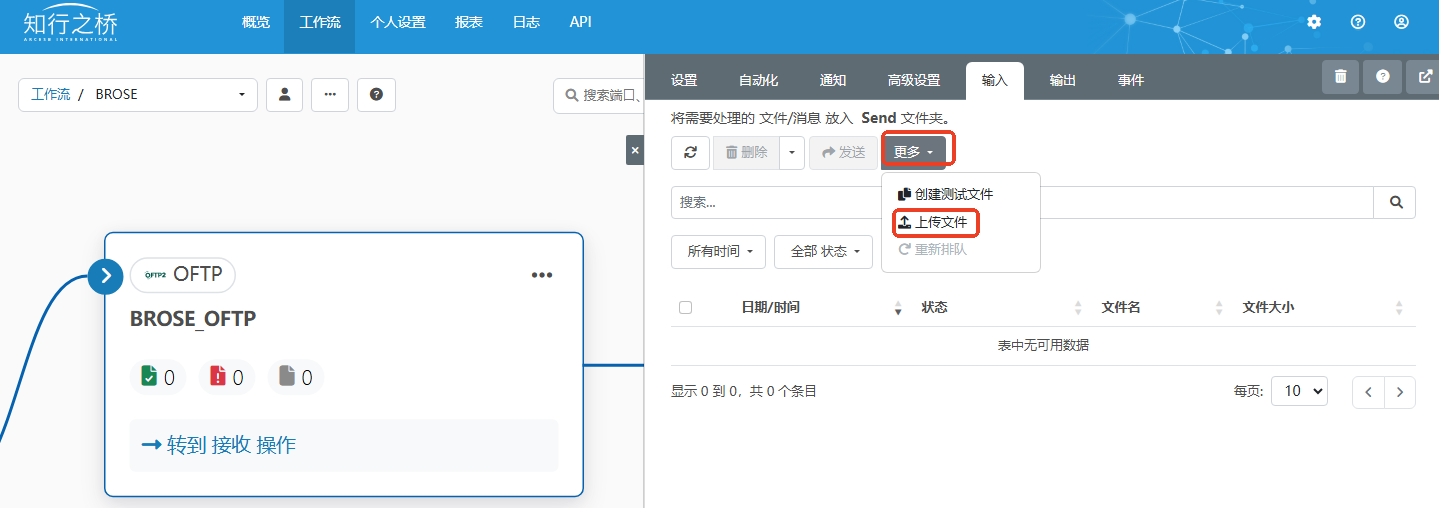
Task: Click the search magnifier button
Action: [1395, 202]
